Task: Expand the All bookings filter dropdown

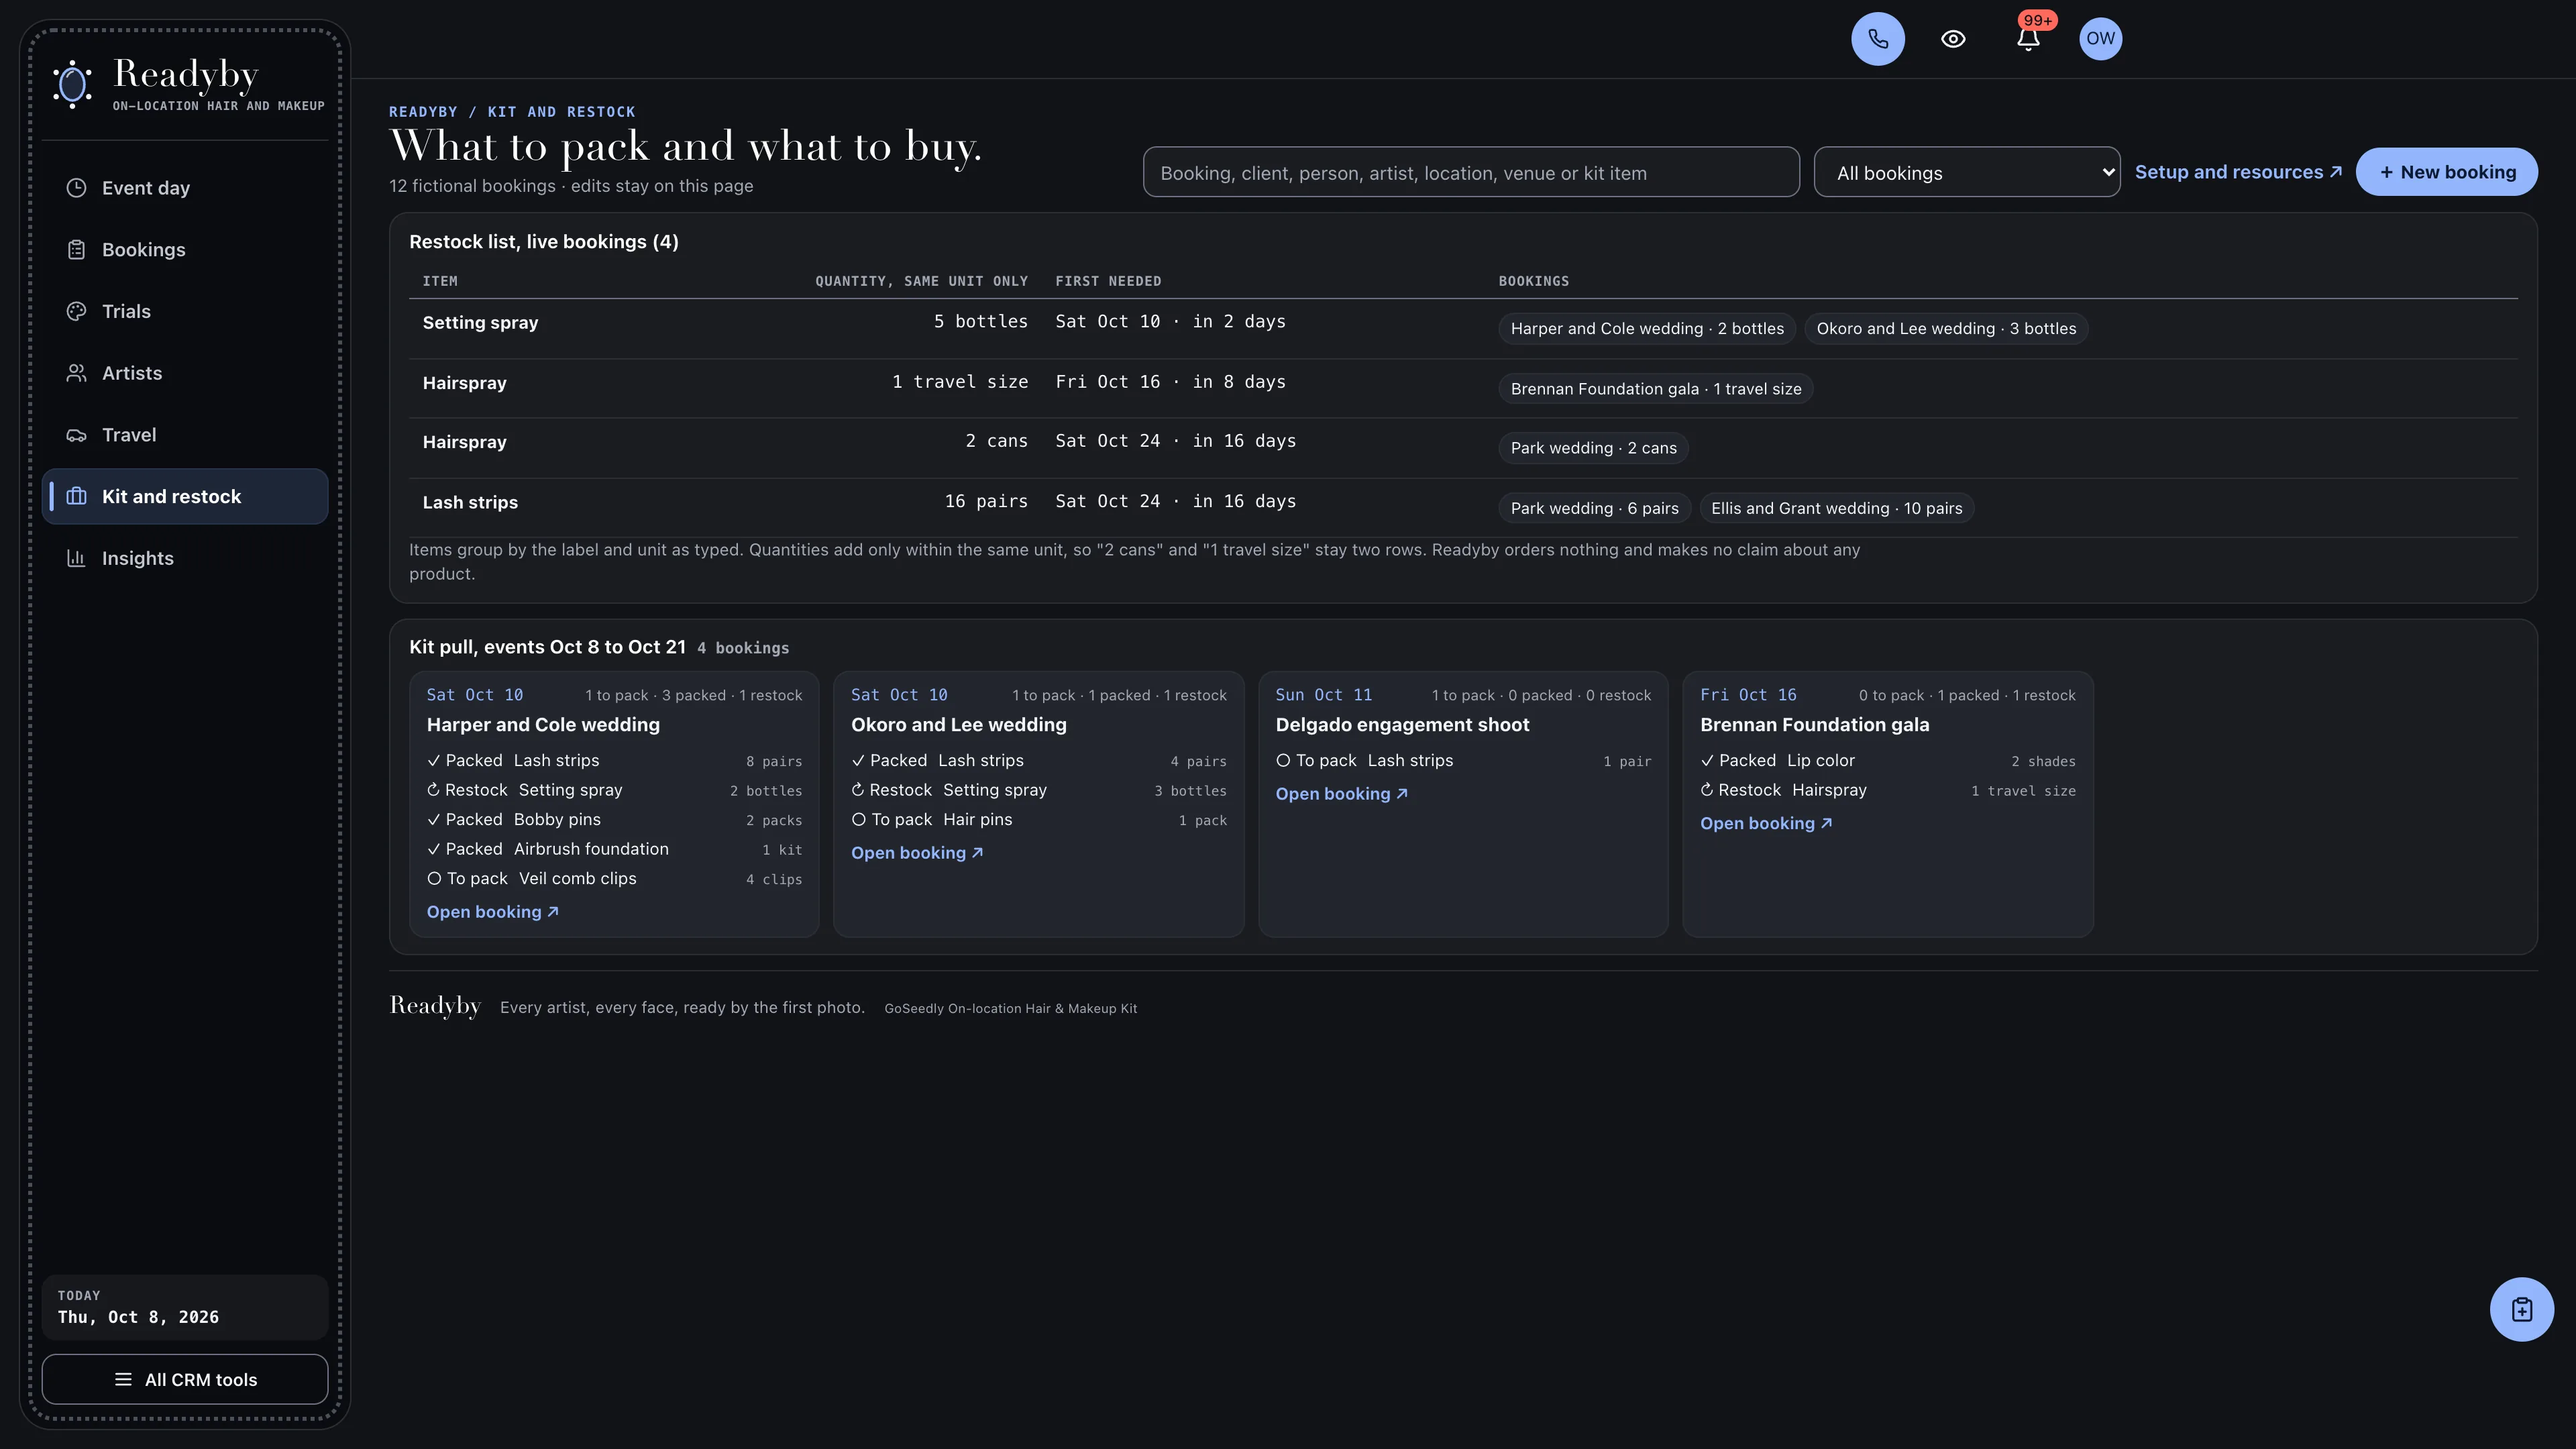Action: (1966, 172)
